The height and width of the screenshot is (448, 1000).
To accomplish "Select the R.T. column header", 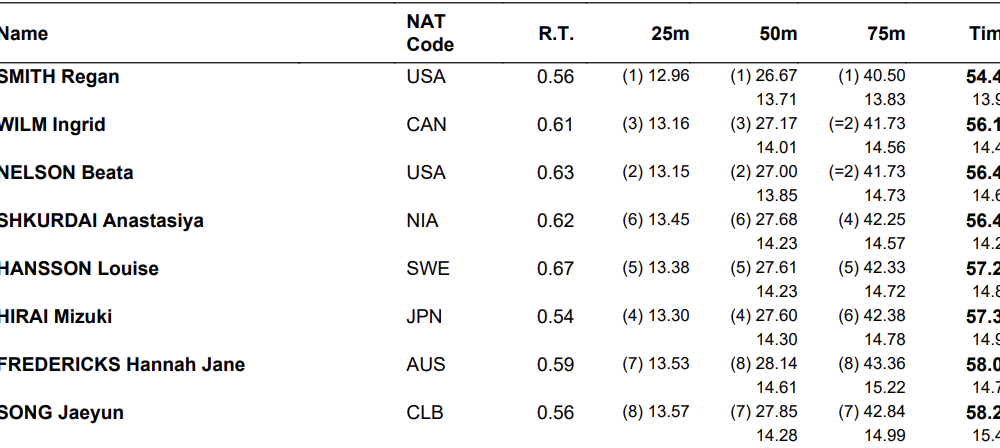I will click(556, 34).
